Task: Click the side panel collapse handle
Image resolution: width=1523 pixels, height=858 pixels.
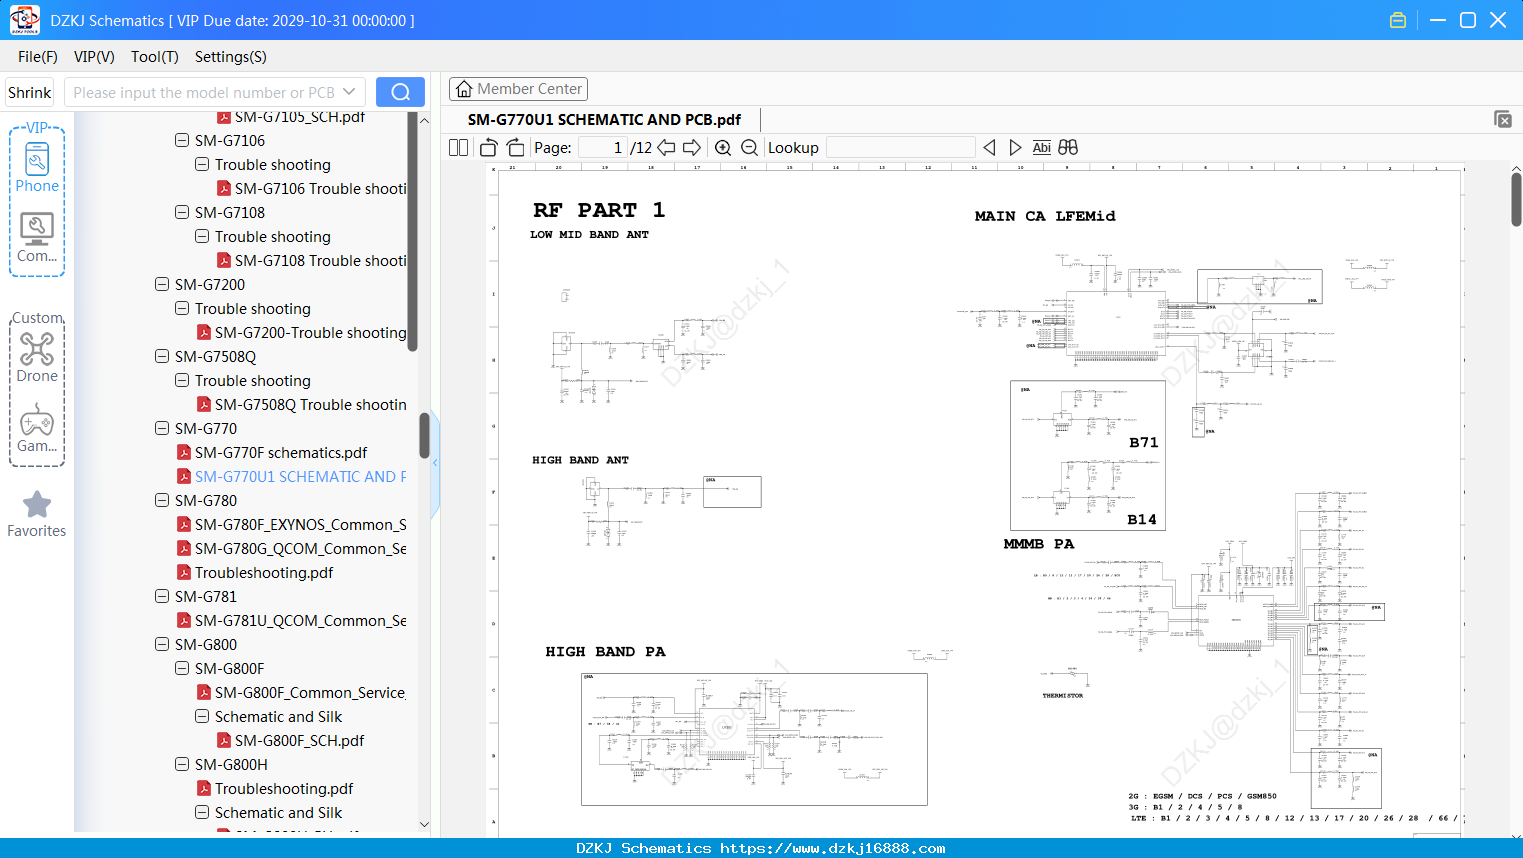Action: pyautogui.click(x=435, y=463)
